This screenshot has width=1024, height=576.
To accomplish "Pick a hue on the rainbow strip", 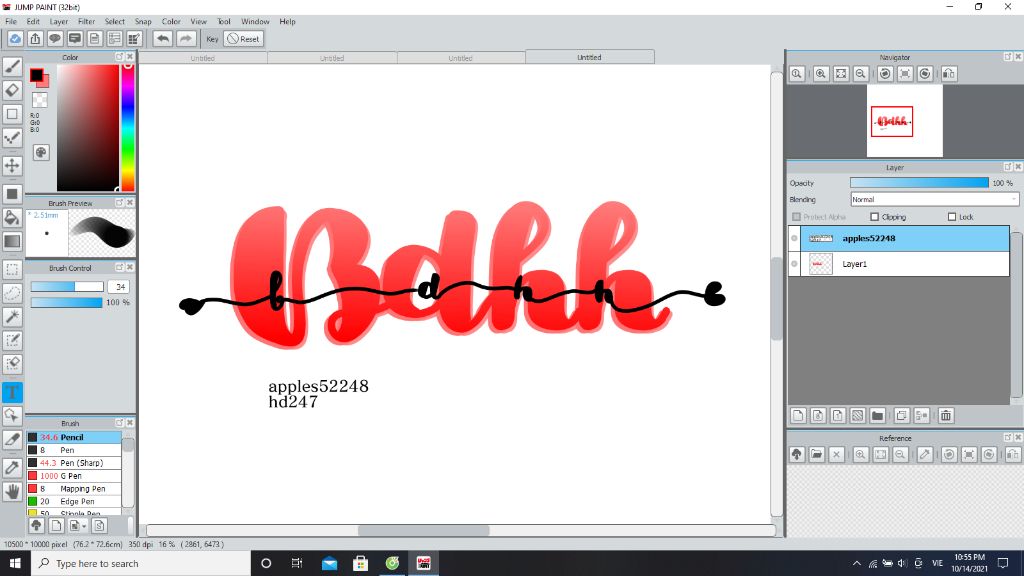I will click(x=128, y=127).
